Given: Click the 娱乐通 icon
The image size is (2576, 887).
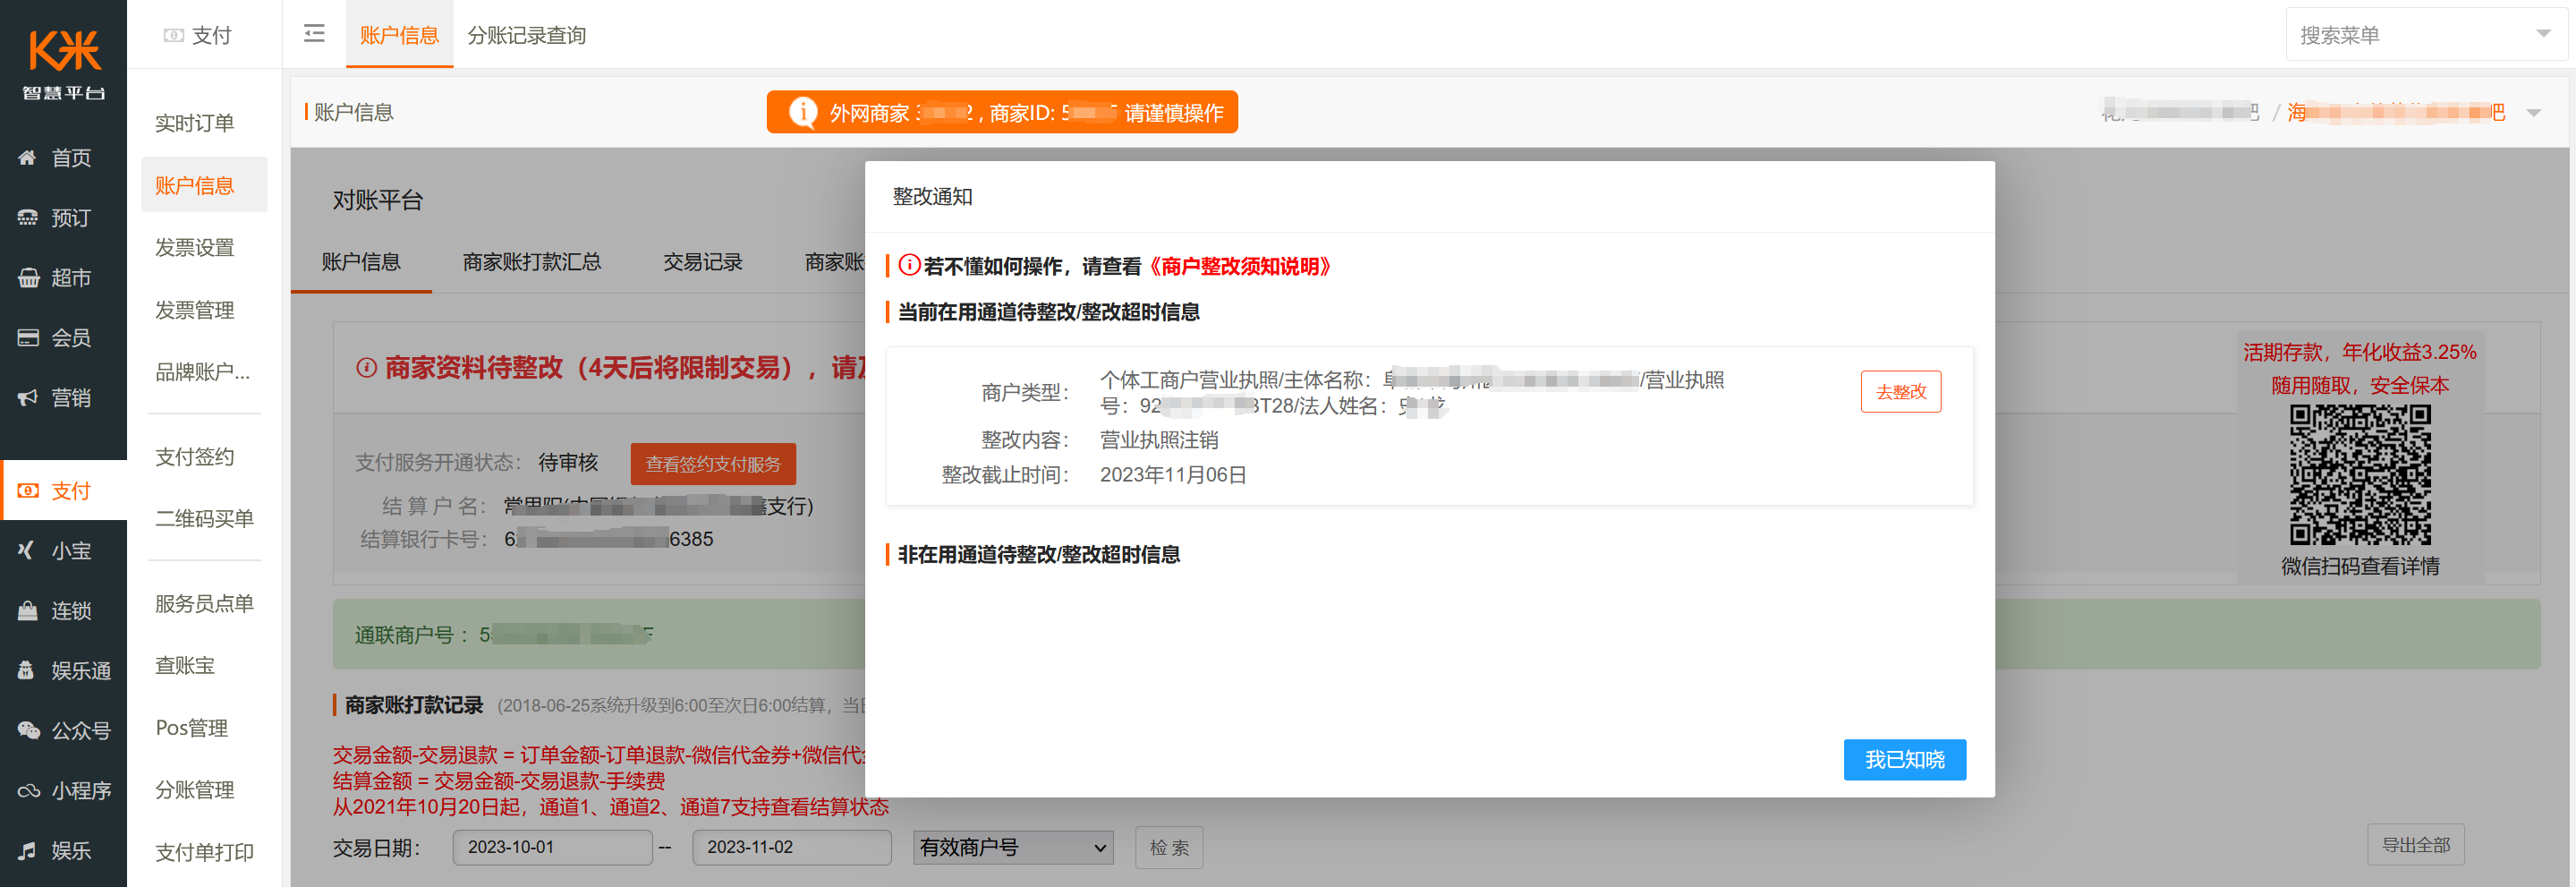Looking at the screenshot, I should (x=28, y=670).
